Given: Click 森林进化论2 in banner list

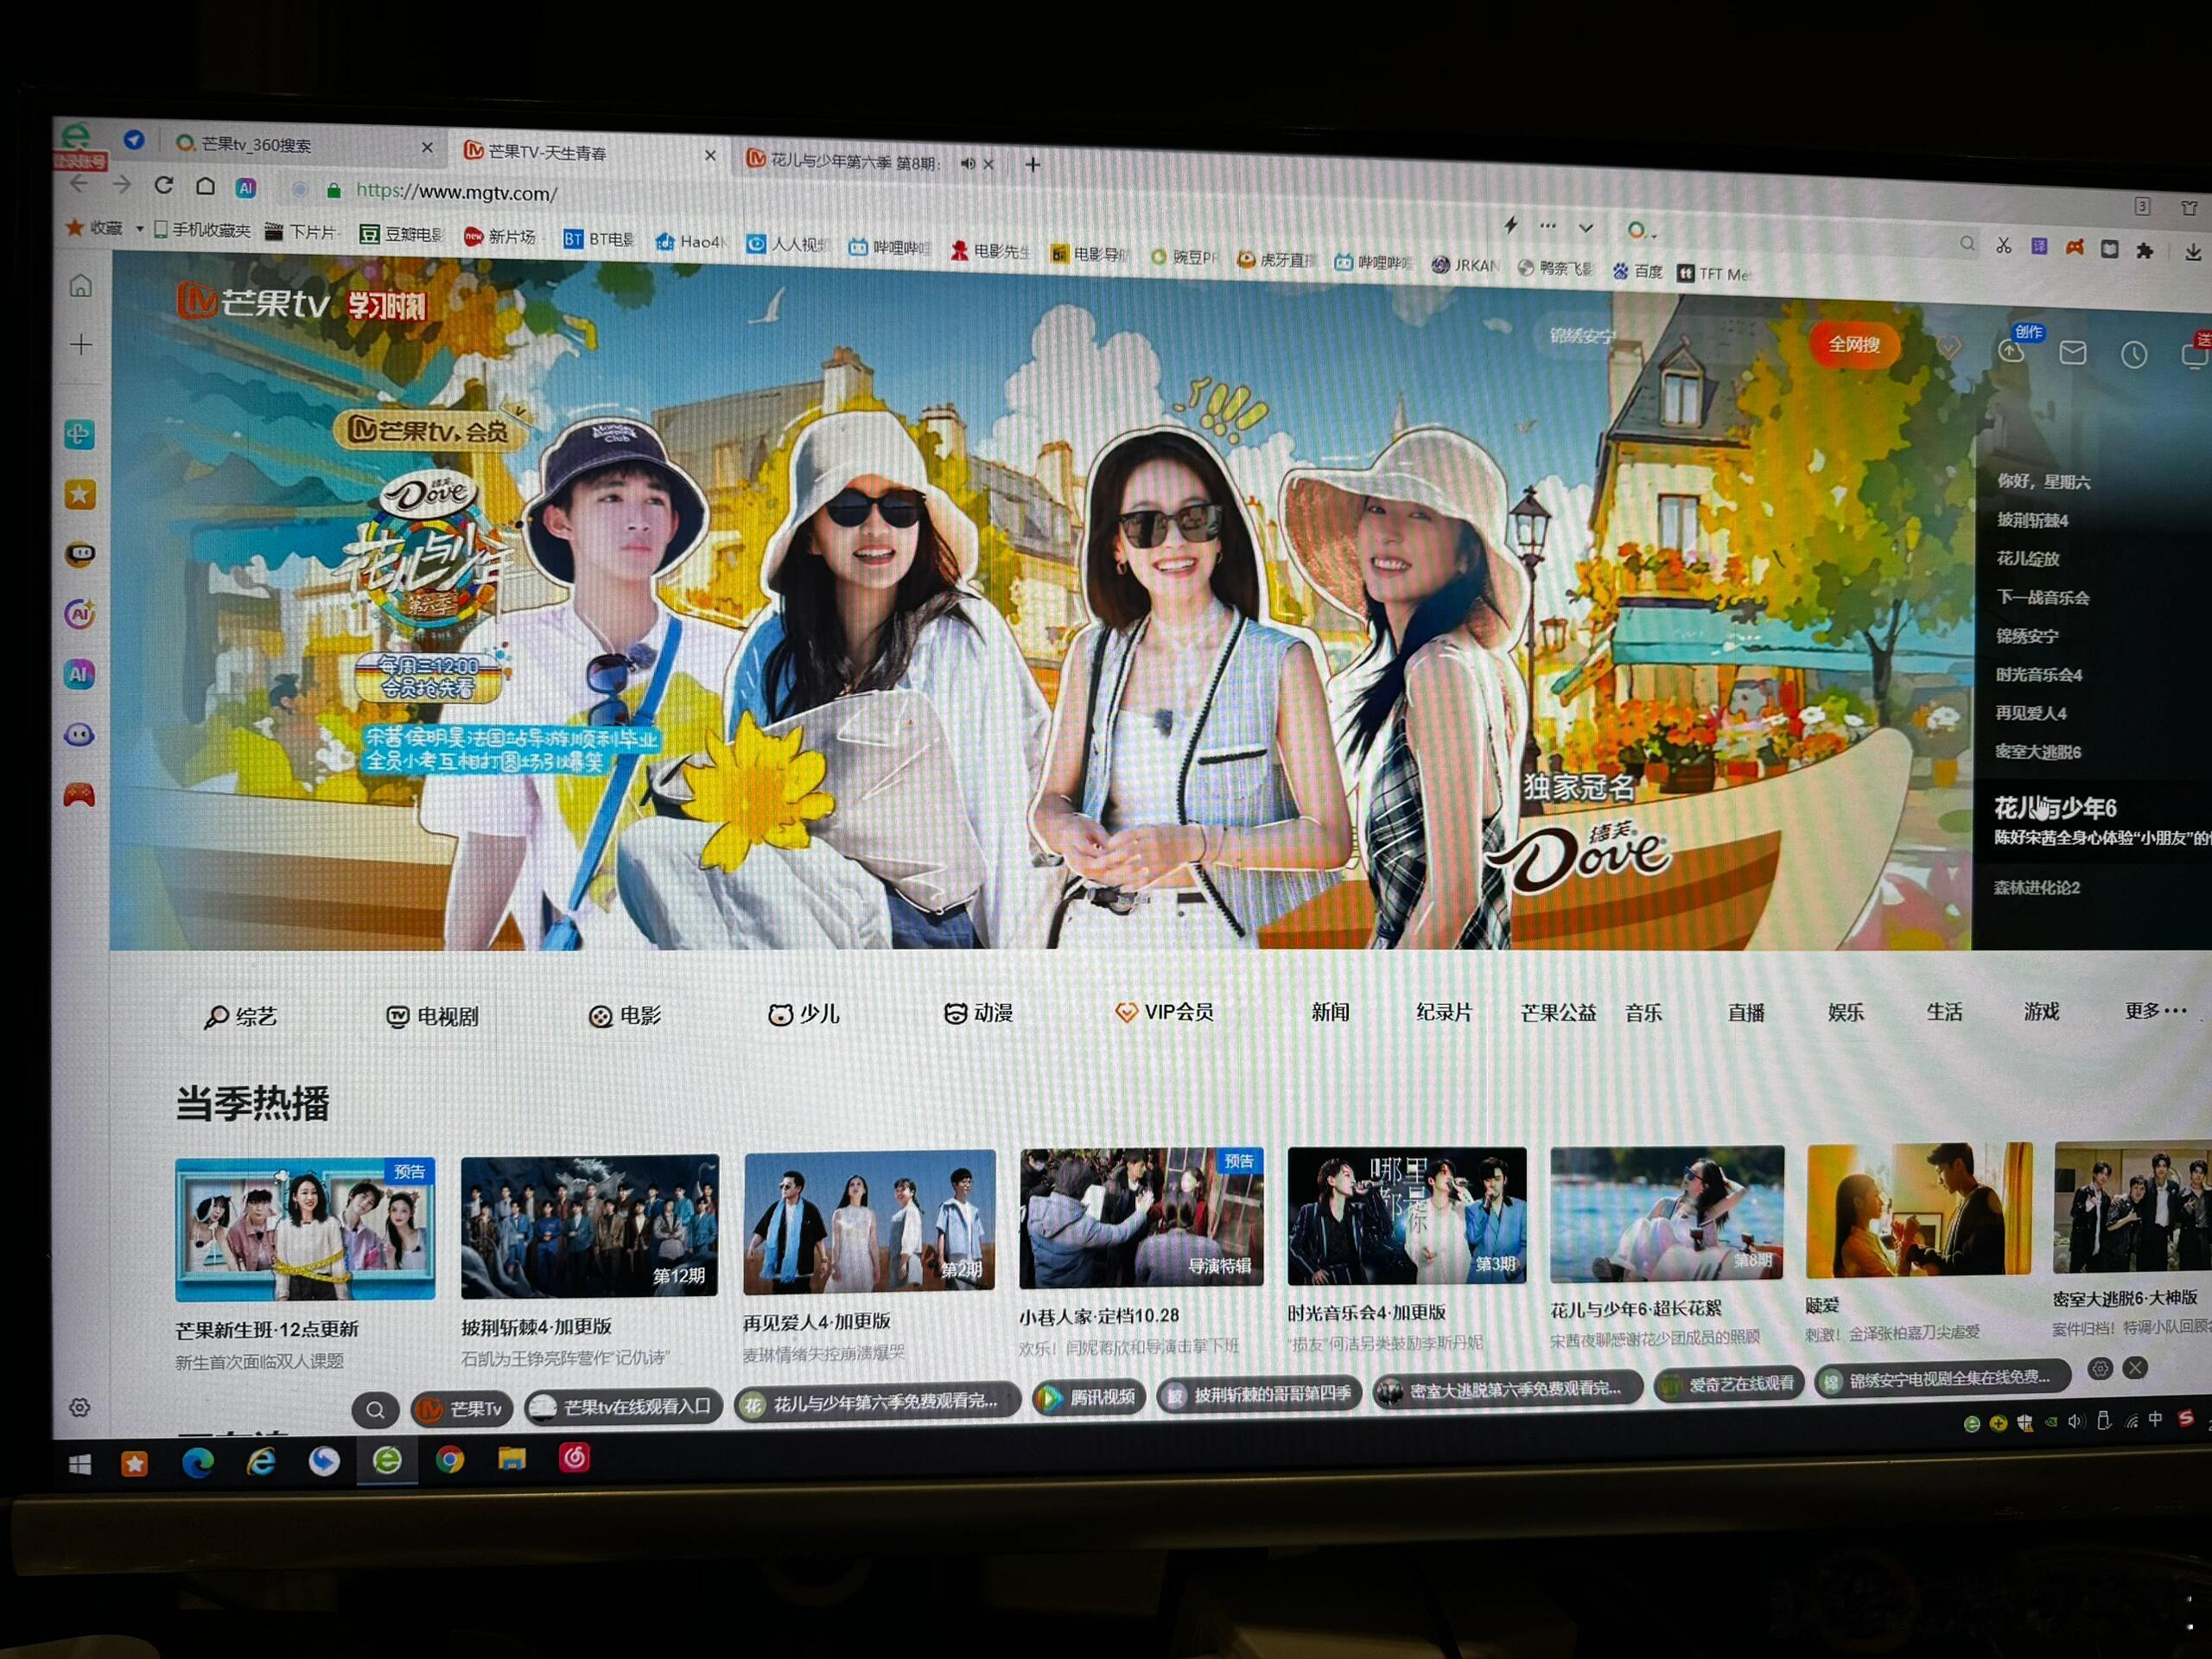Looking at the screenshot, I should coord(2036,888).
